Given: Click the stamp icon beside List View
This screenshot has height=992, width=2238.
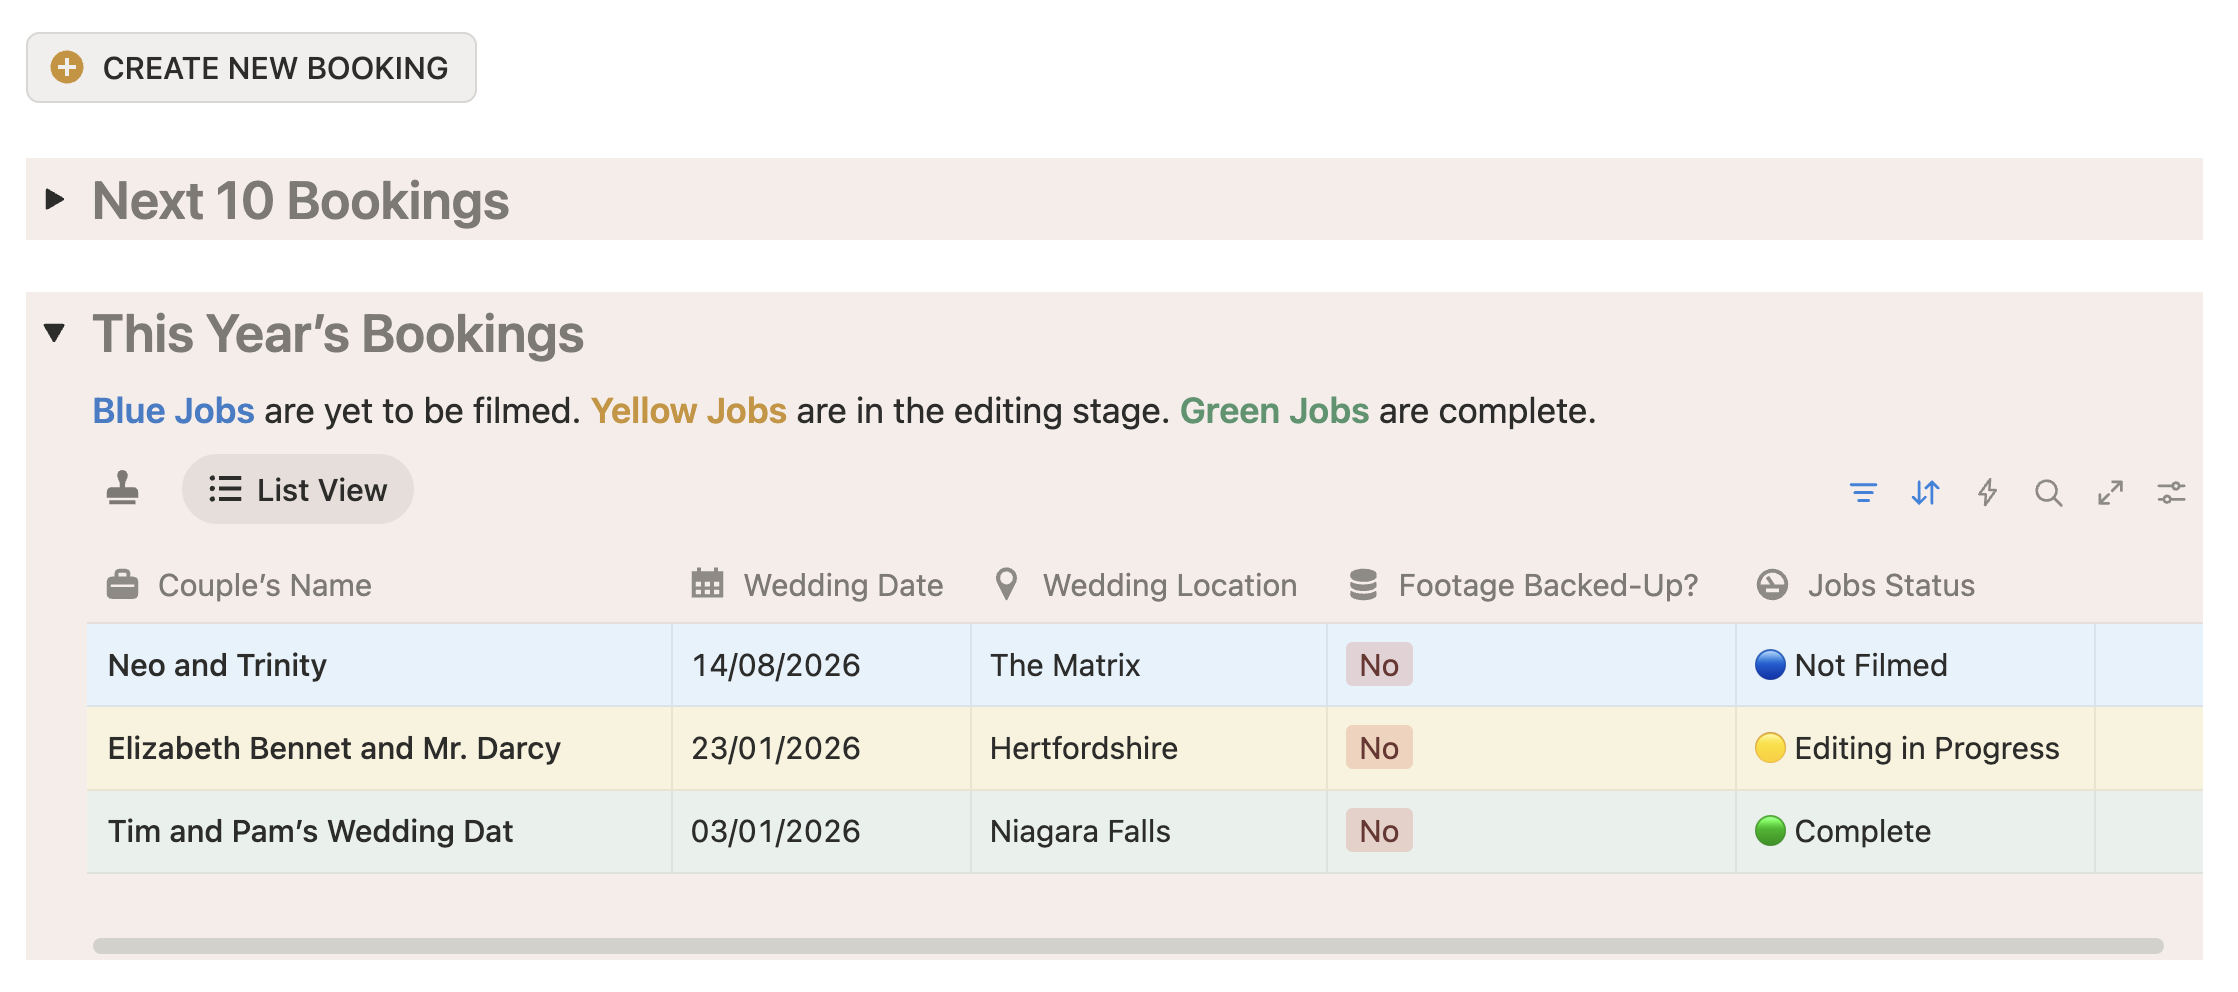Looking at the screenshot, I should (123, 489).
